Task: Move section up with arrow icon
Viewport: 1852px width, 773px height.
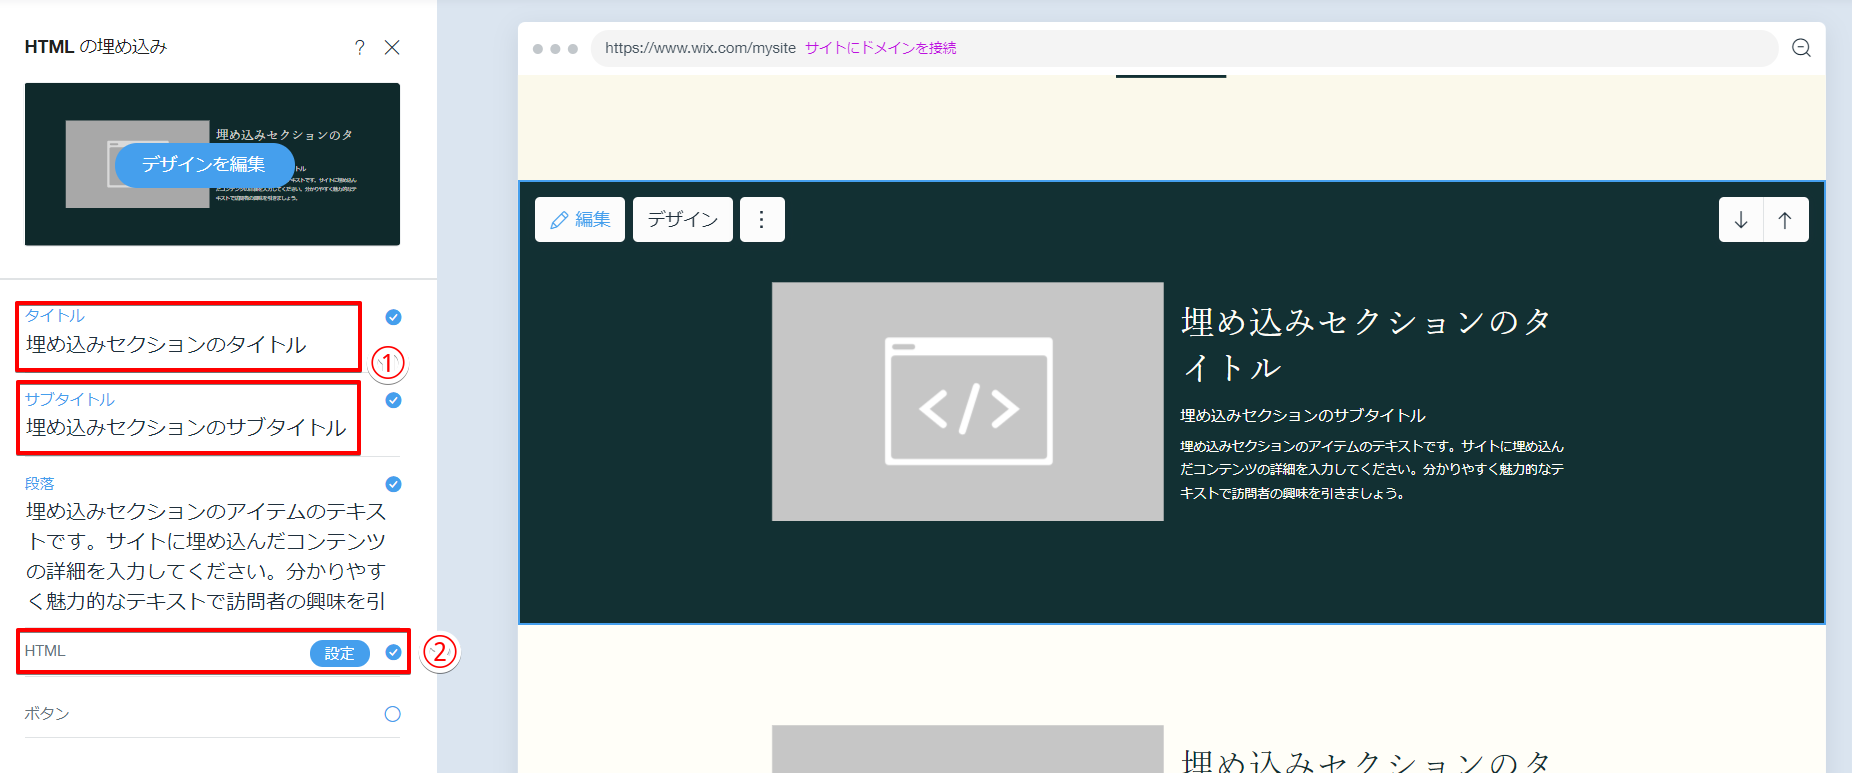Action: point(1785,220)
